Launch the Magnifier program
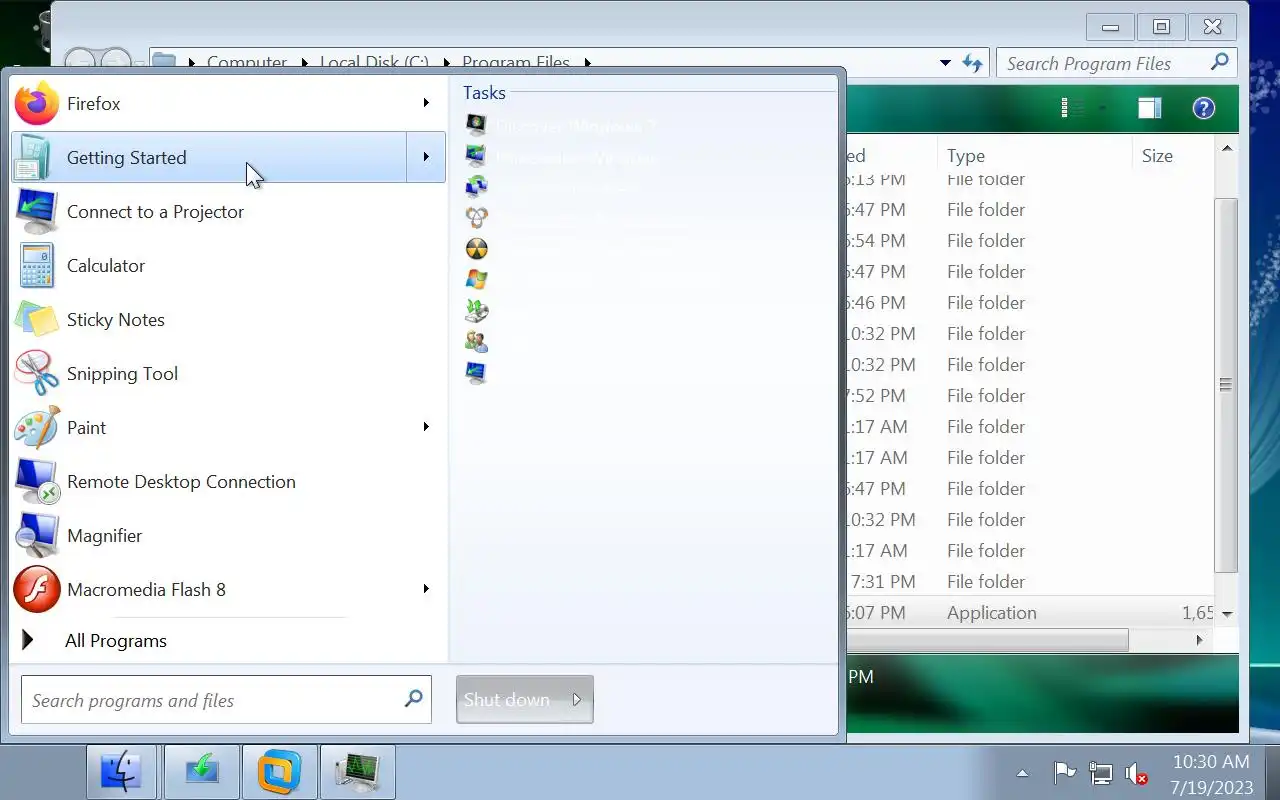 coord(228,536)
